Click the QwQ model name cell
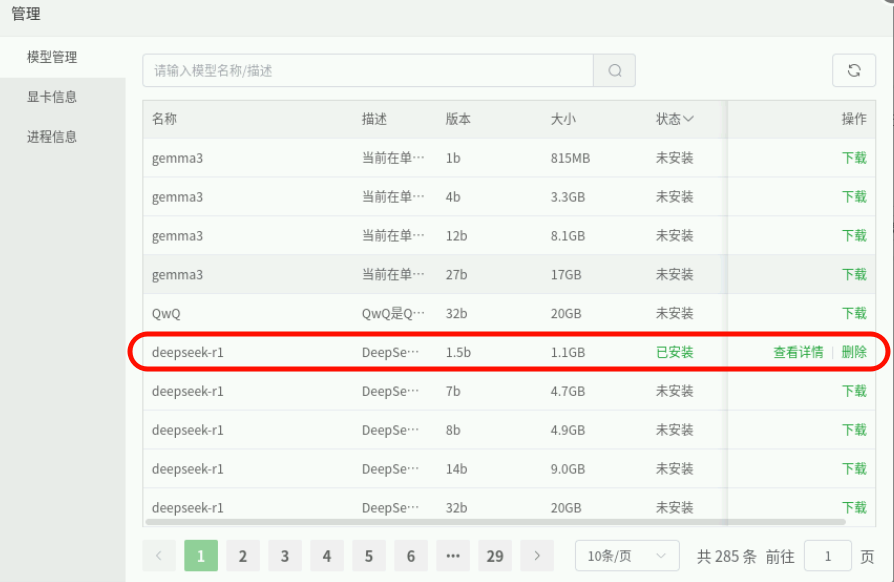The image size is (894, 582). click(166, 314)
